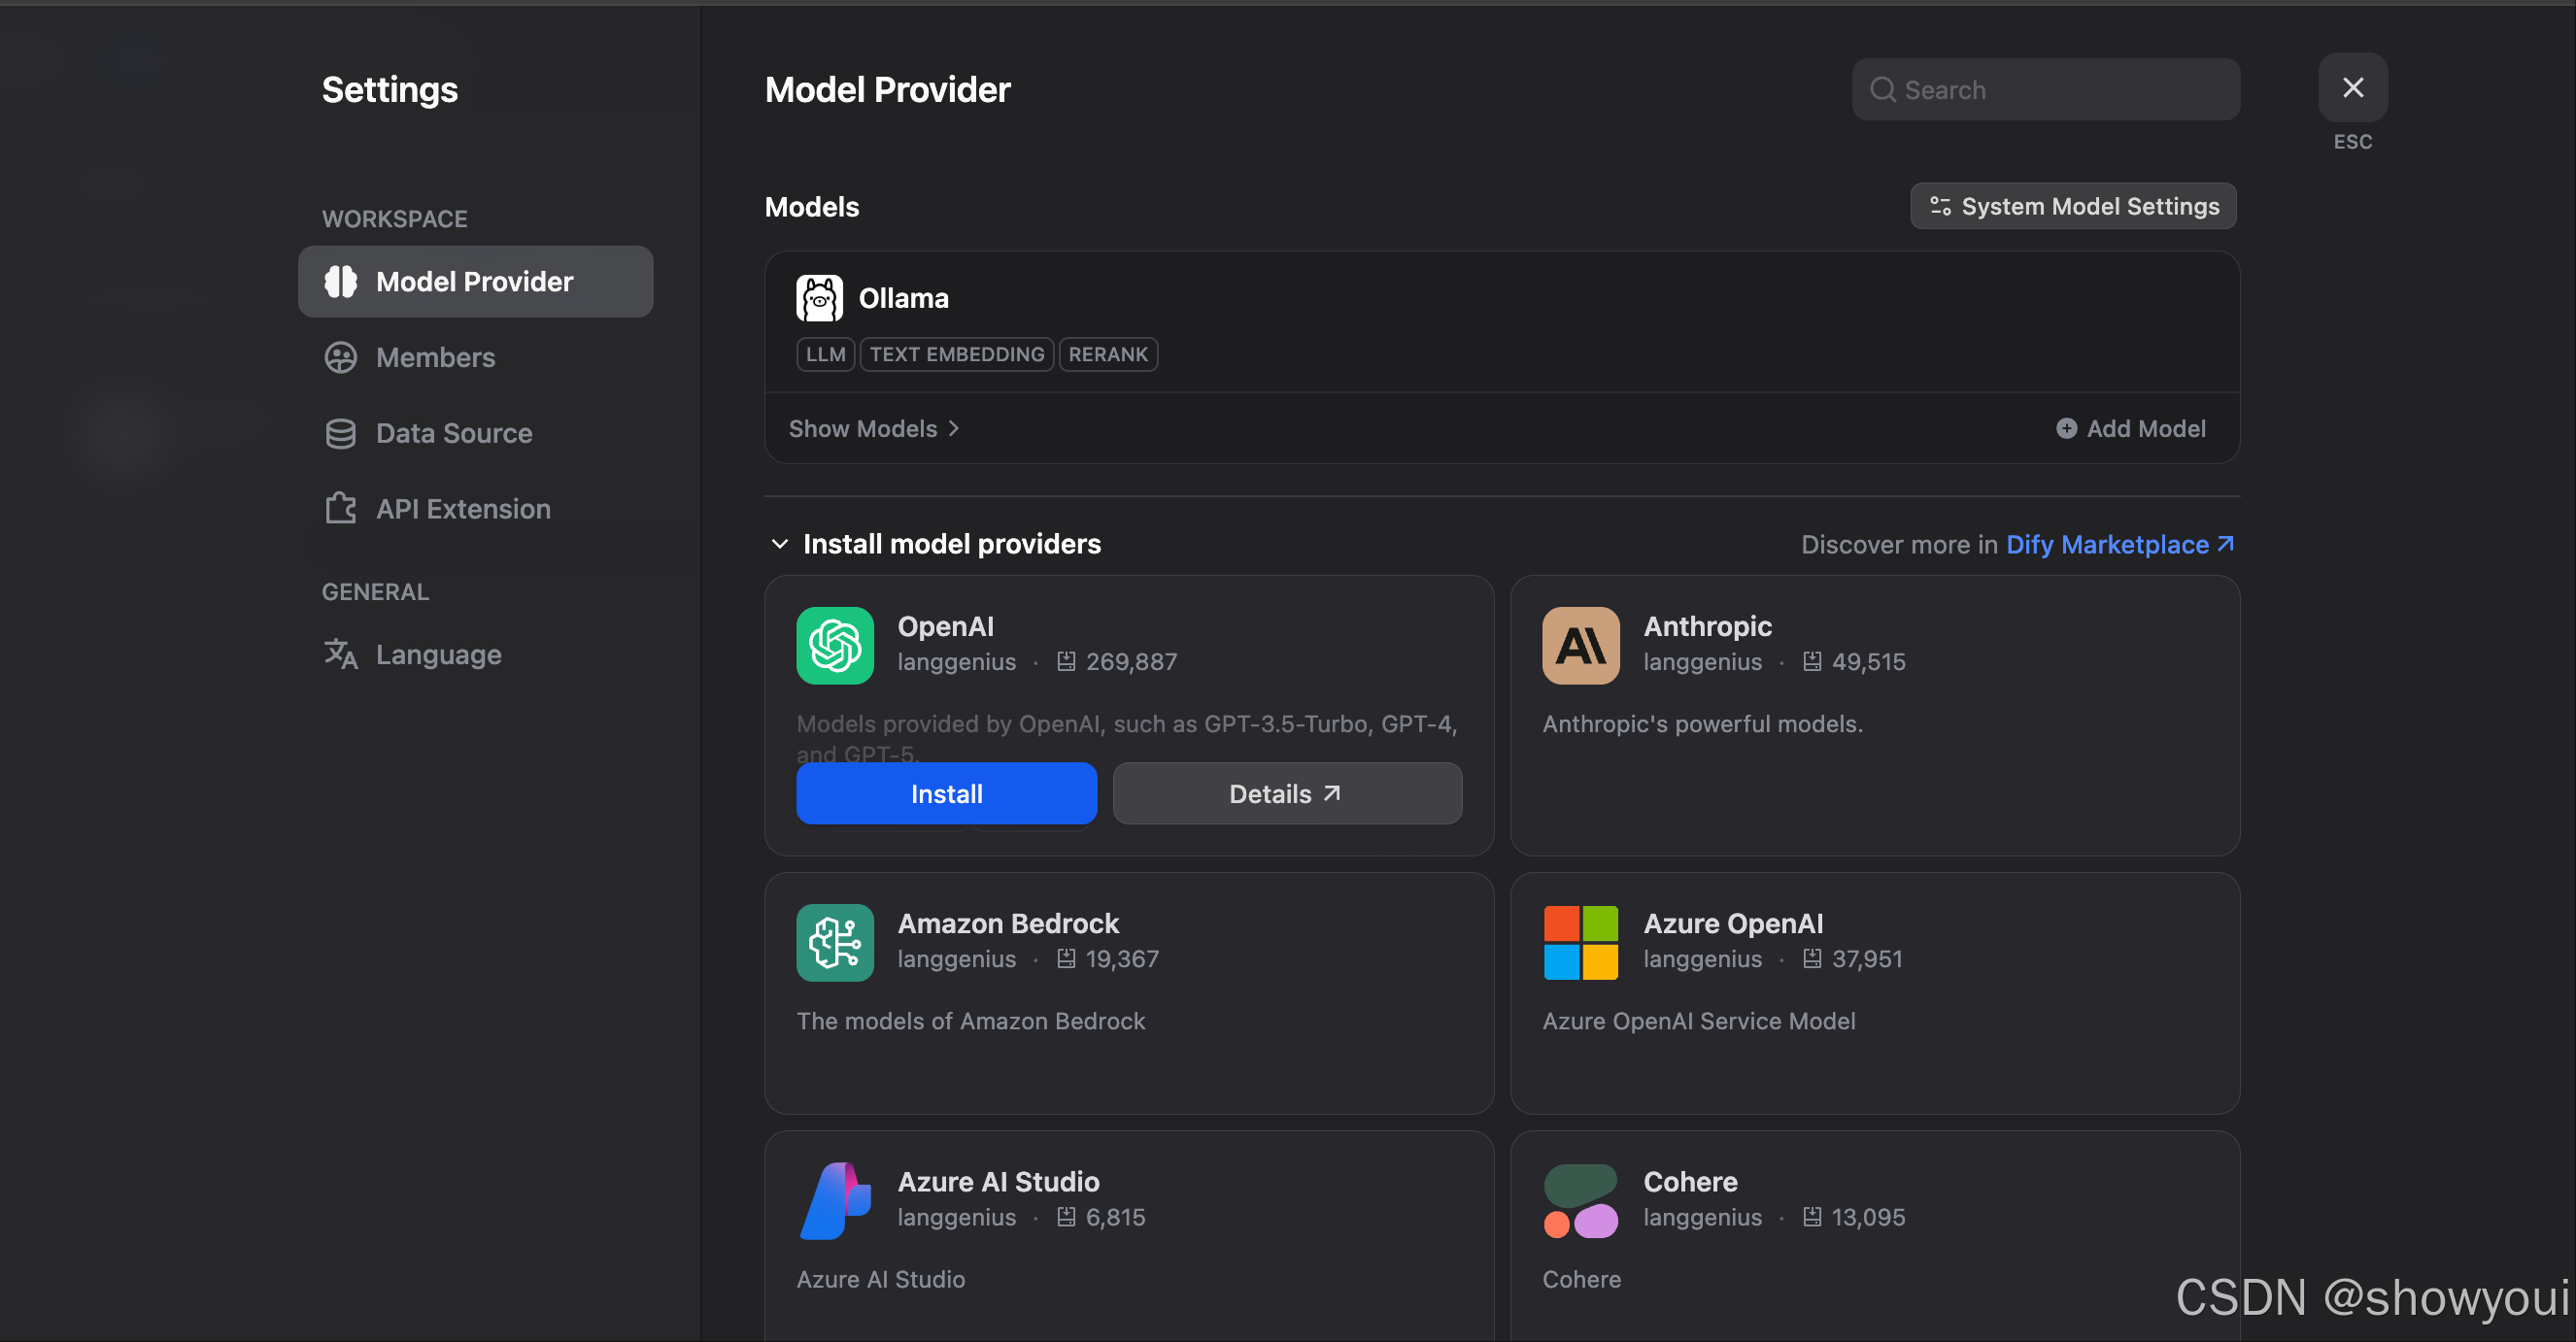Install the OpenAI provider

946,793
